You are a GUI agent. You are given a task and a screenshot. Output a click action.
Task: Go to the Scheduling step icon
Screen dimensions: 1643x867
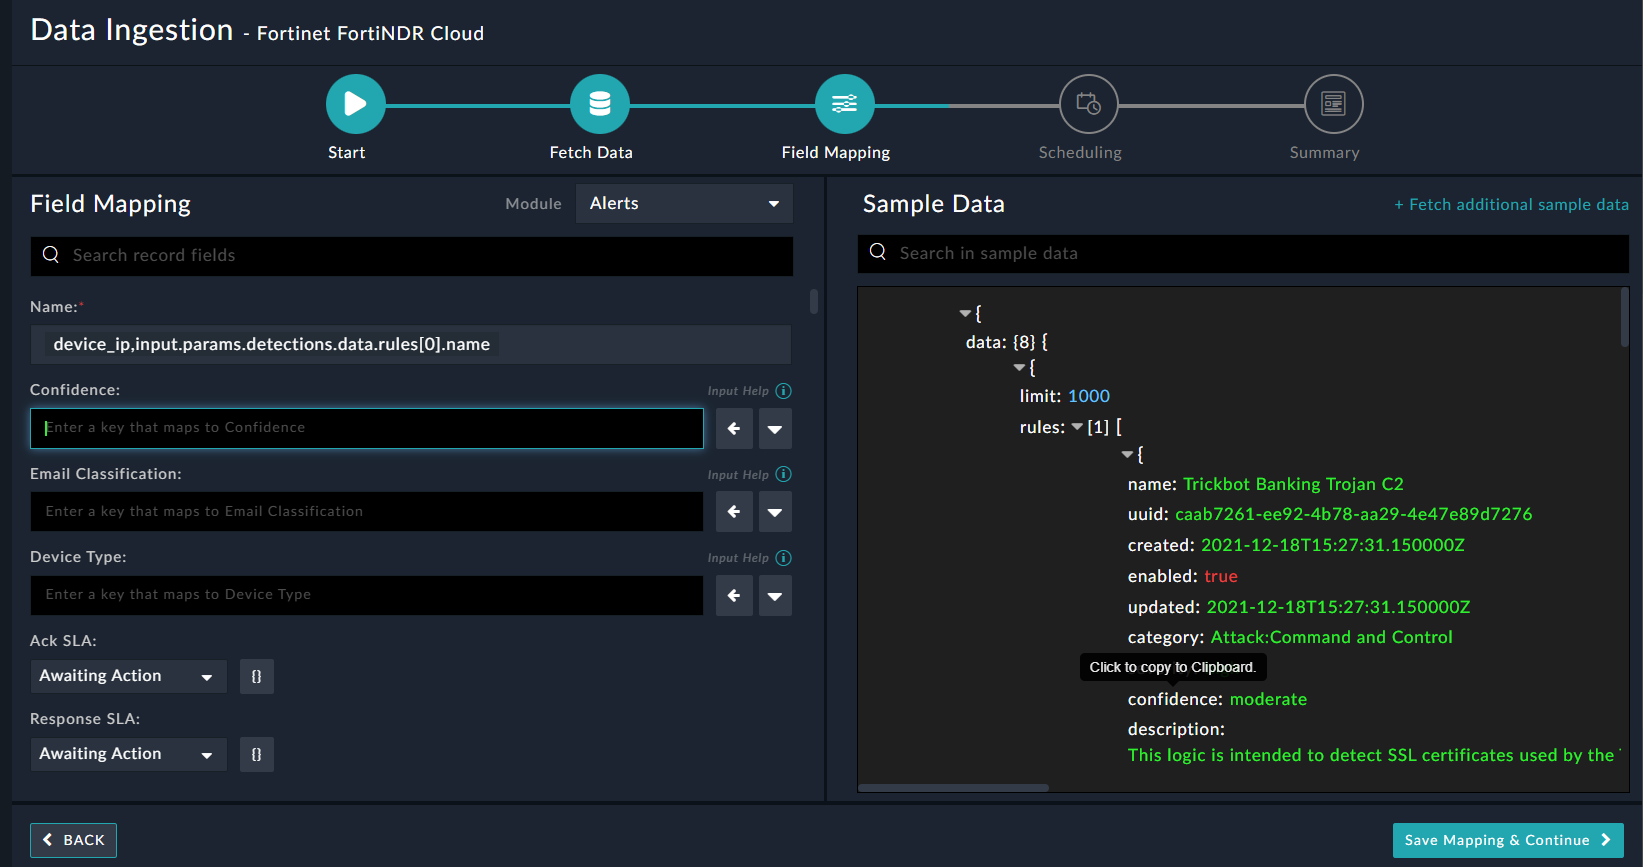tap(1088, 104)
